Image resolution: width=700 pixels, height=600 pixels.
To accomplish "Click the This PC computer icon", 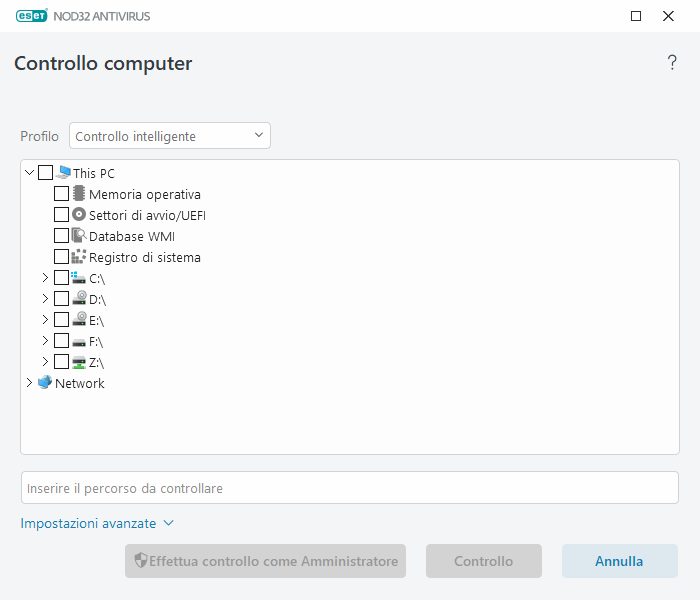I will 63,173.
